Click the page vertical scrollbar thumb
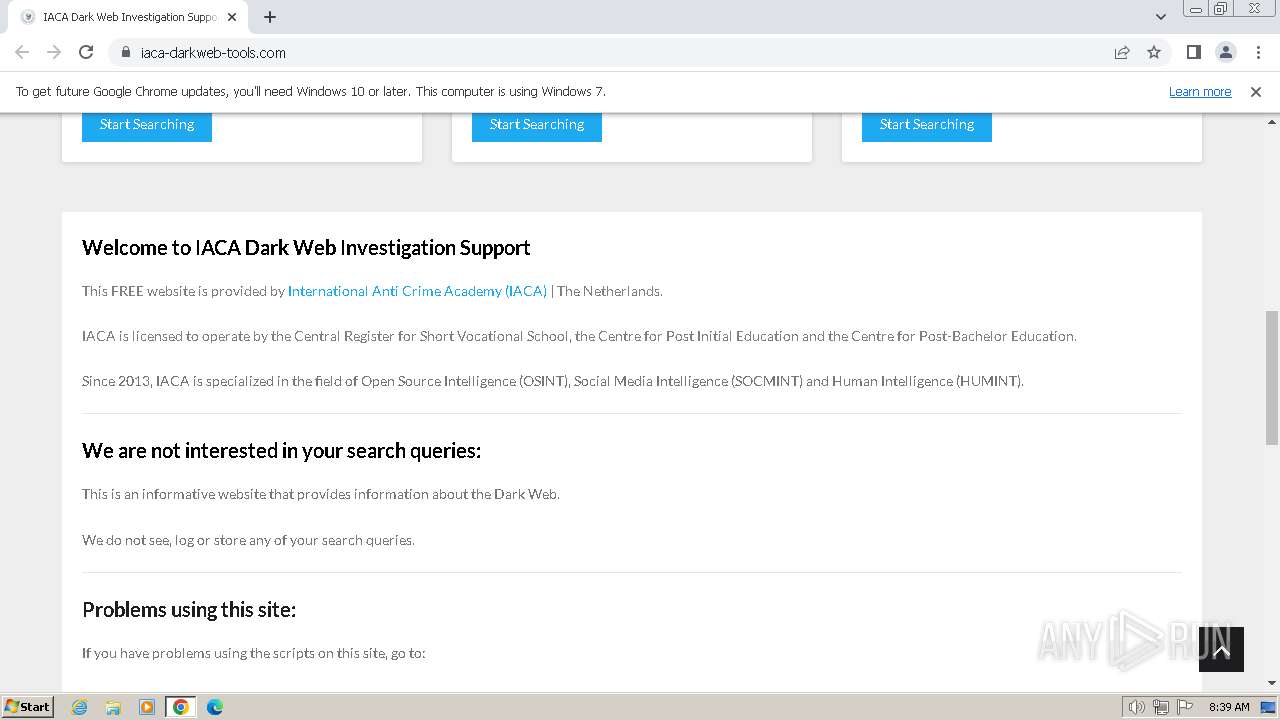1280x720 pixels. pyautogui.click(x=1272, y=378)
